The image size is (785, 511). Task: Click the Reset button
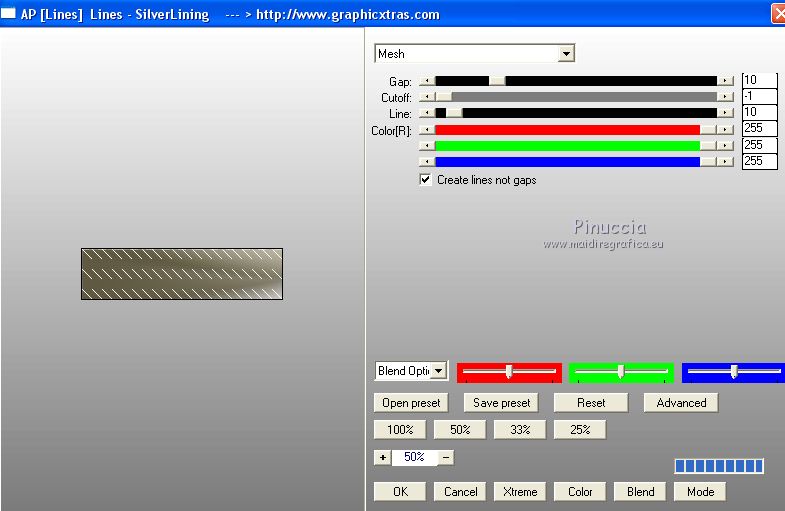(x=591, y=403)
